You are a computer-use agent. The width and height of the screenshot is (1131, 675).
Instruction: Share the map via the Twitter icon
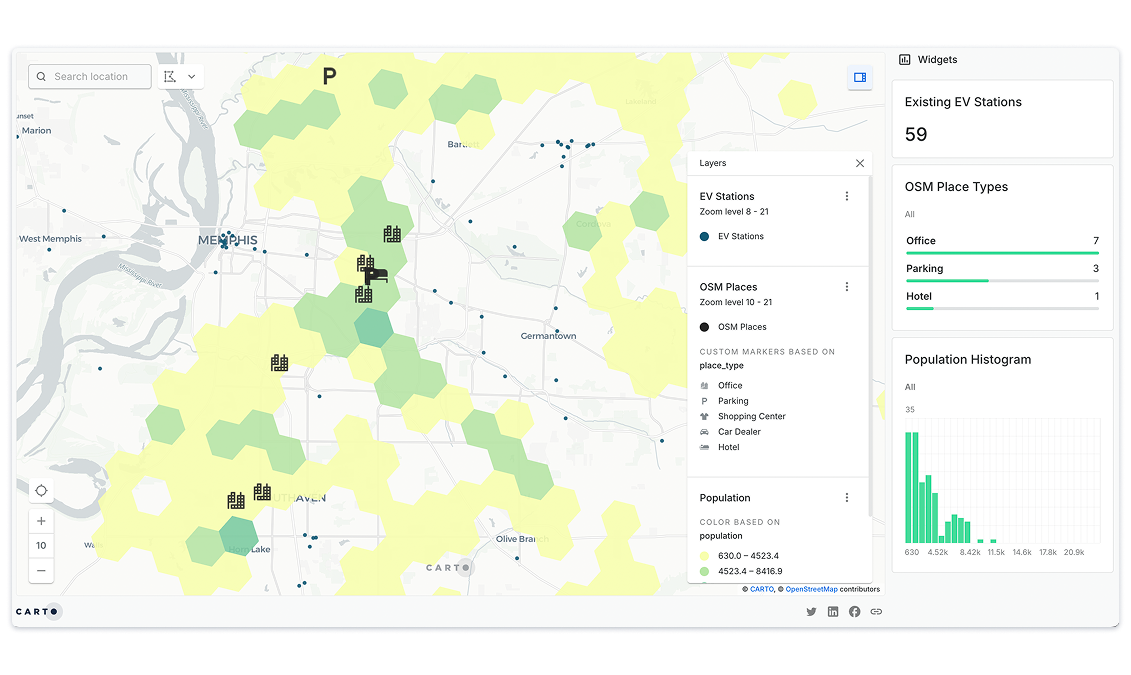pos(811,611)
